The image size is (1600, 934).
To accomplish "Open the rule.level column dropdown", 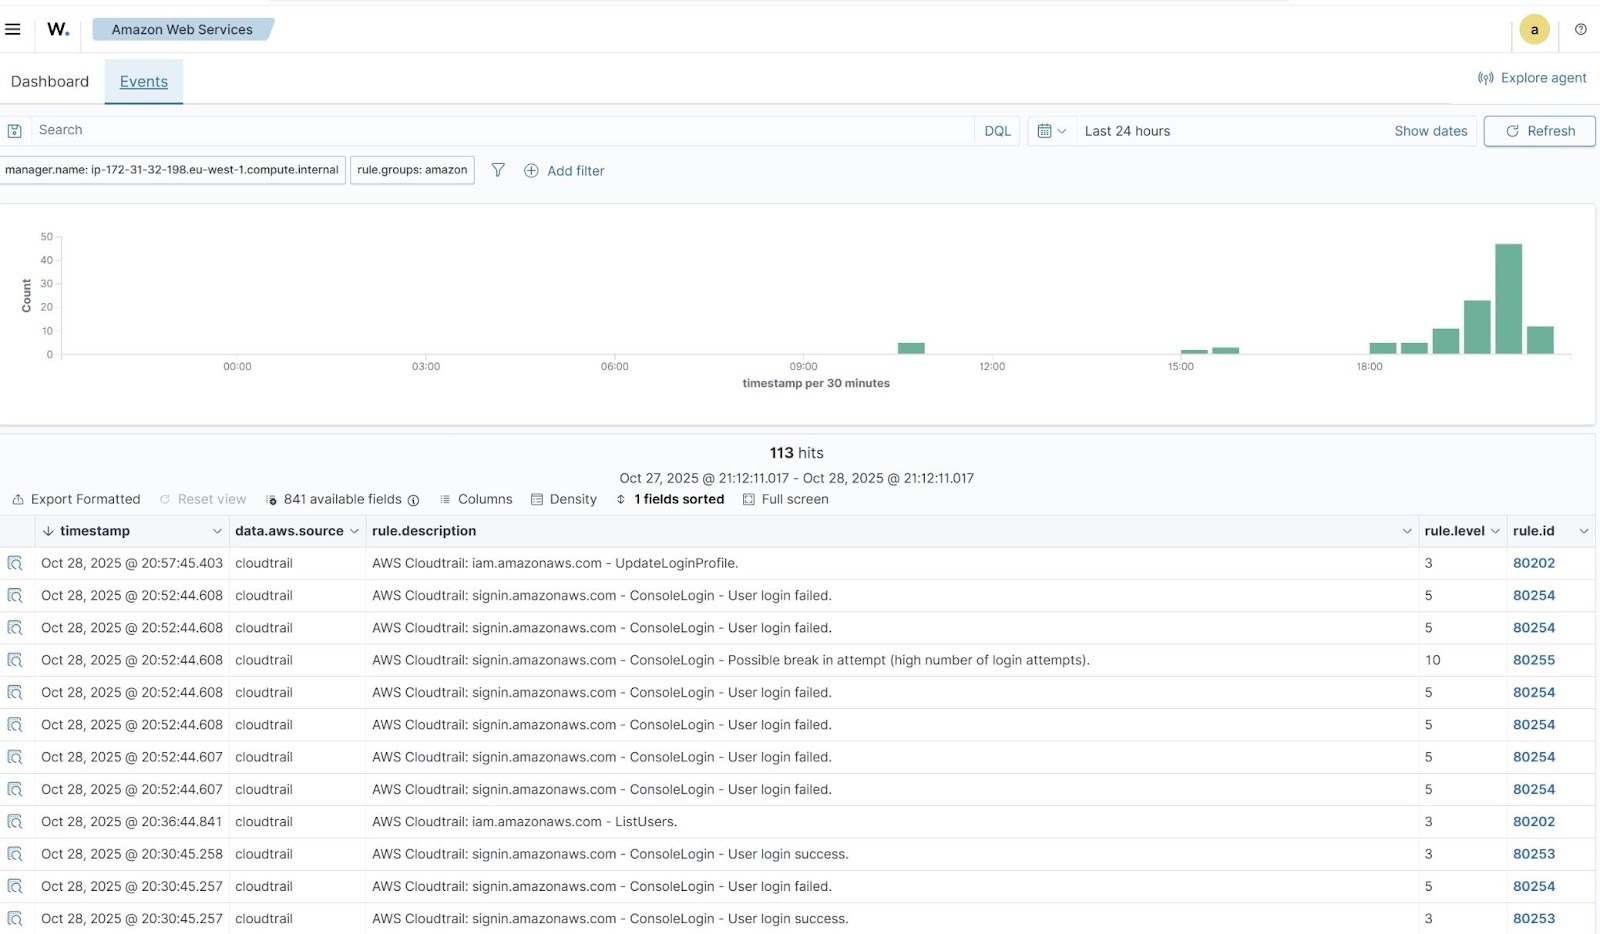I will tap(1495, 531).
